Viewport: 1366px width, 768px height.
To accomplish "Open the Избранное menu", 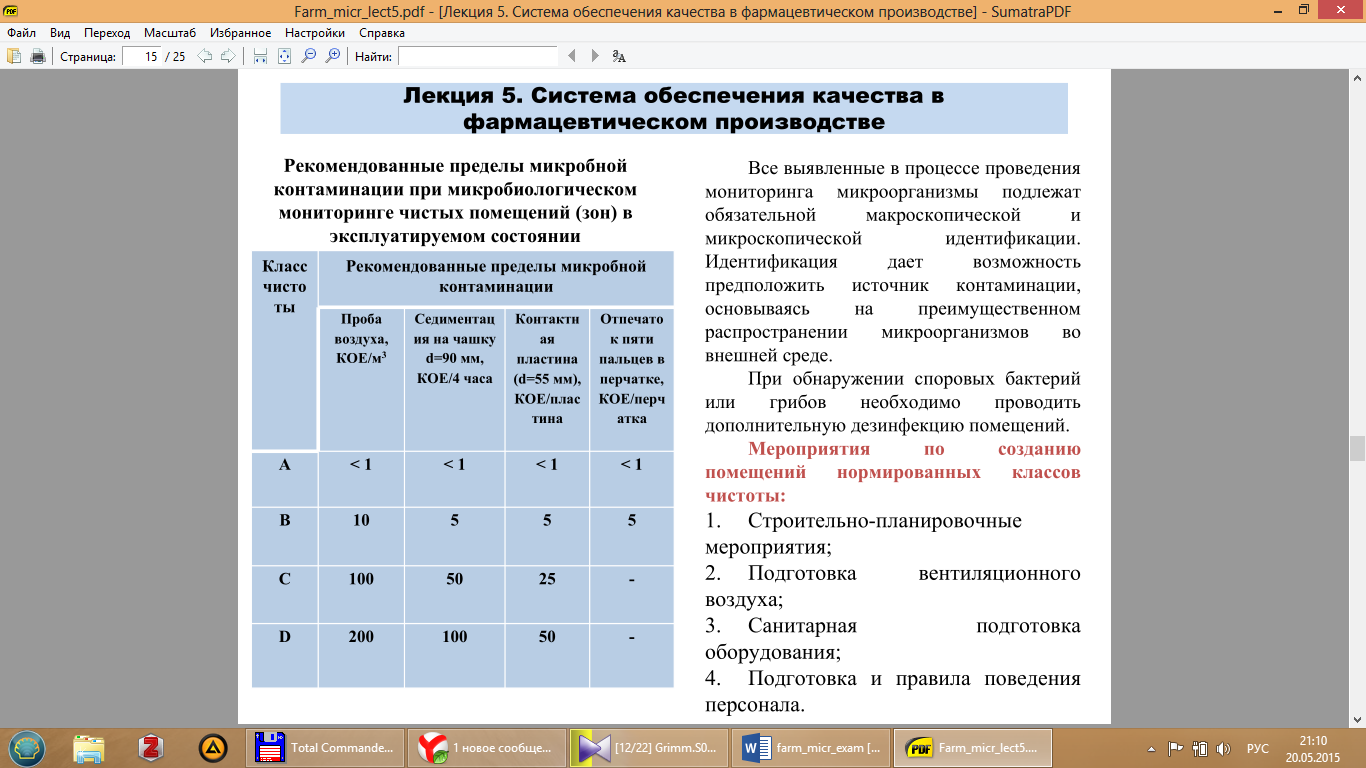I will tap(241, 33).
